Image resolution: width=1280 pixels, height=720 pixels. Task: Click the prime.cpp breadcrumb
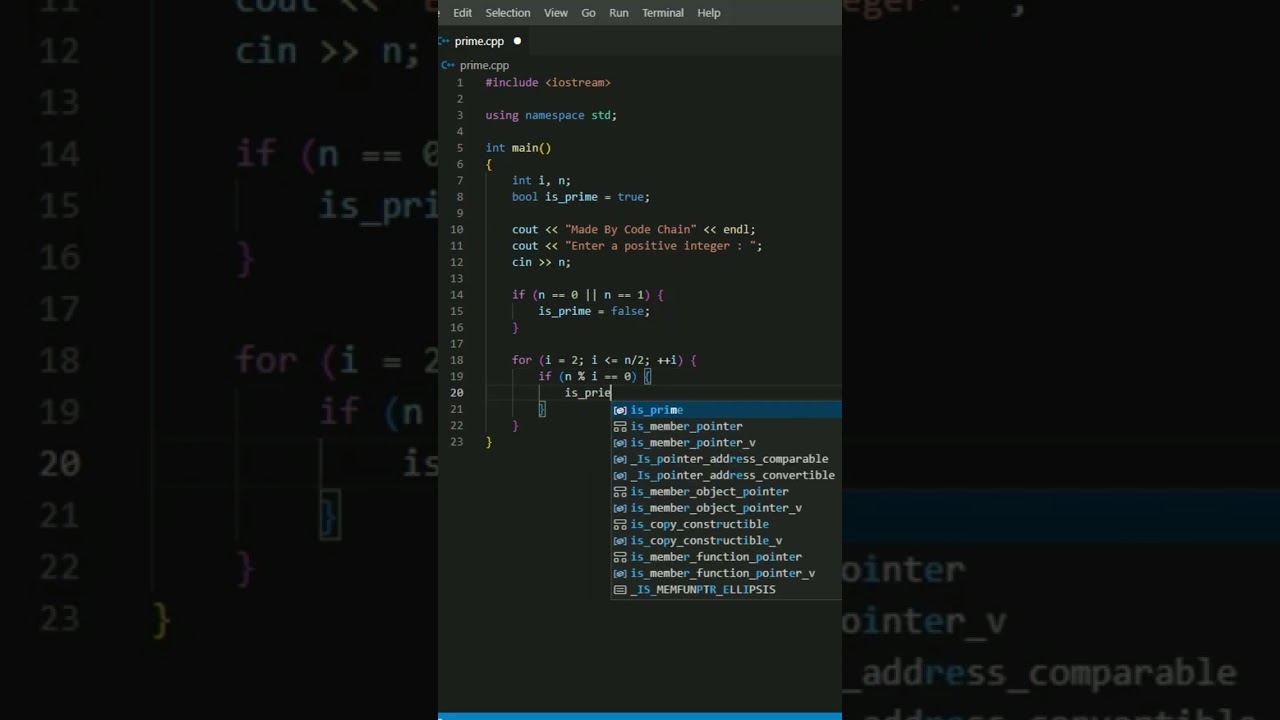(484, 65)
